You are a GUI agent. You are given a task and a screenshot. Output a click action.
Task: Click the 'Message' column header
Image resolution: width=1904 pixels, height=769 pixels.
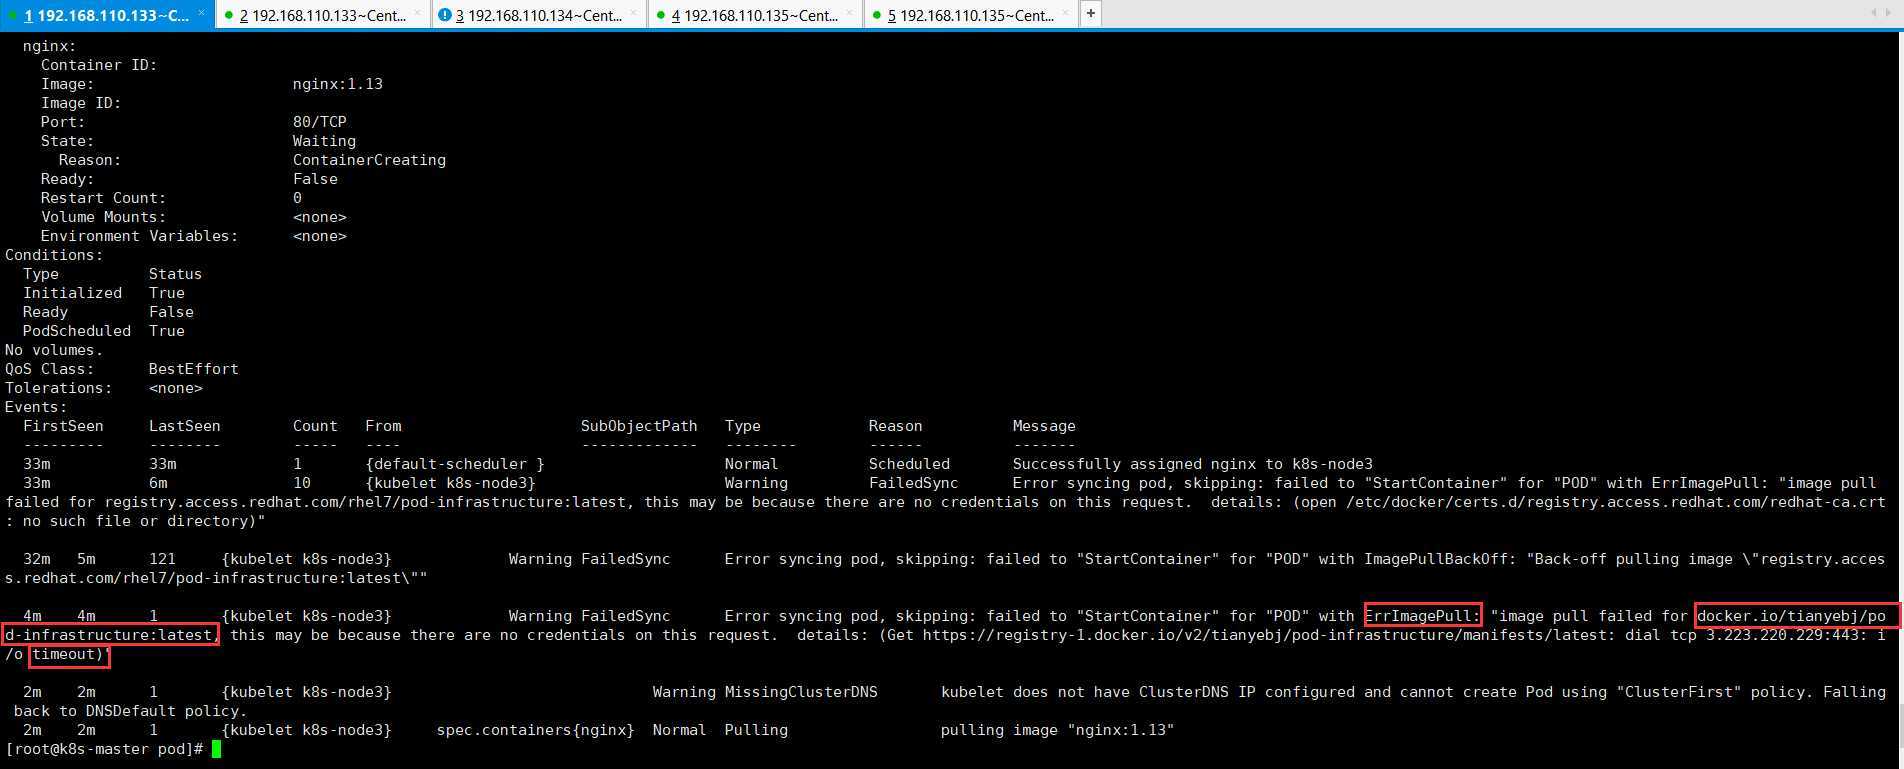pyautogui.click(x=1044, y=426)
